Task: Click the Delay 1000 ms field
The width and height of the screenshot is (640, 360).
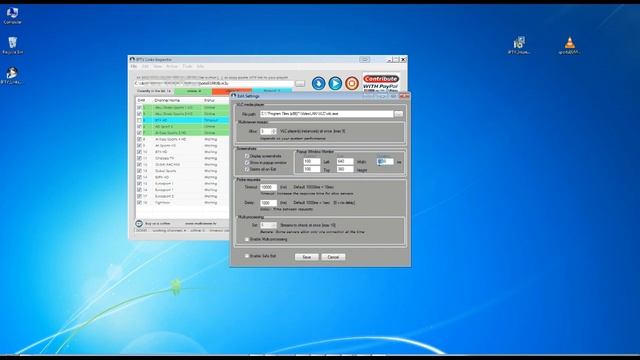Action: (x=268, y=203)
